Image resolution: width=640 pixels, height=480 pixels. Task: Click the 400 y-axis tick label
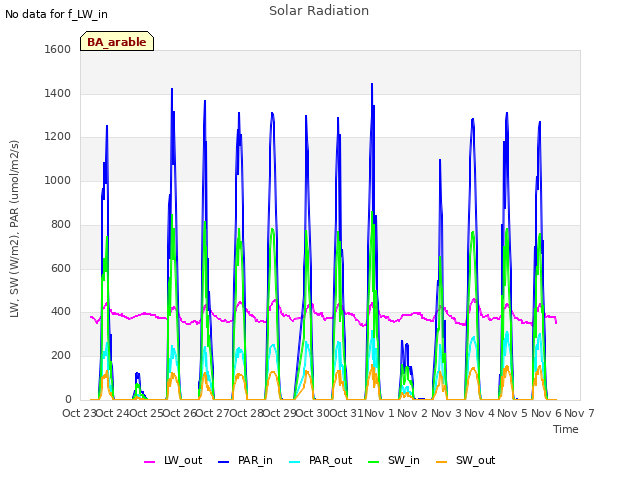(x=61, y=312)
